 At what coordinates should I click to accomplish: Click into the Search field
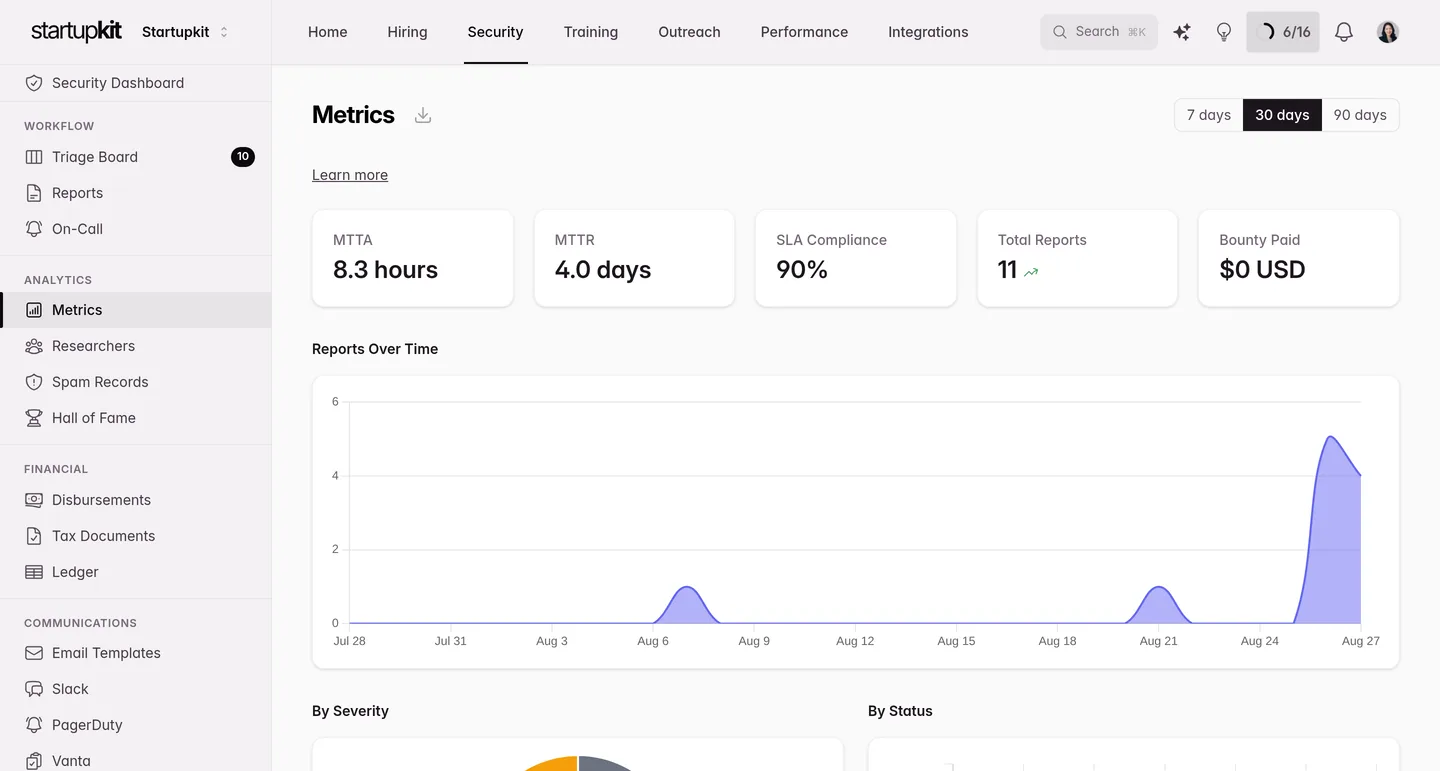pos(1099,32)
